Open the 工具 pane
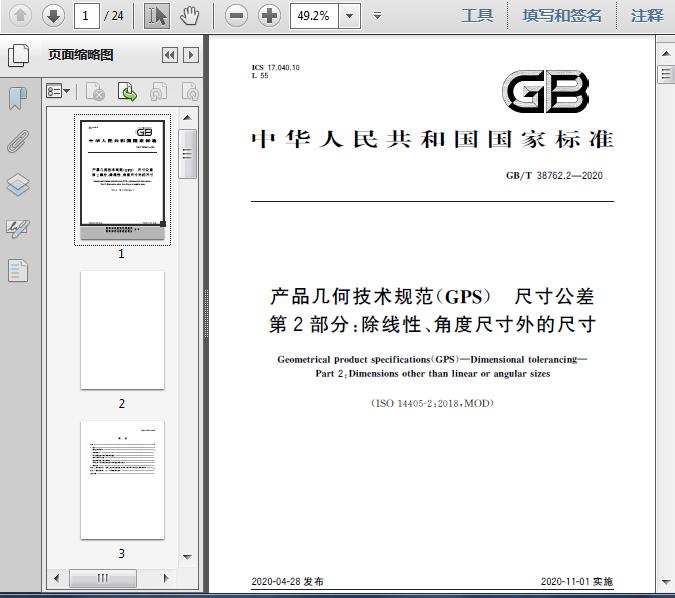This screenshot has height=598, width=675. (477, 15)
